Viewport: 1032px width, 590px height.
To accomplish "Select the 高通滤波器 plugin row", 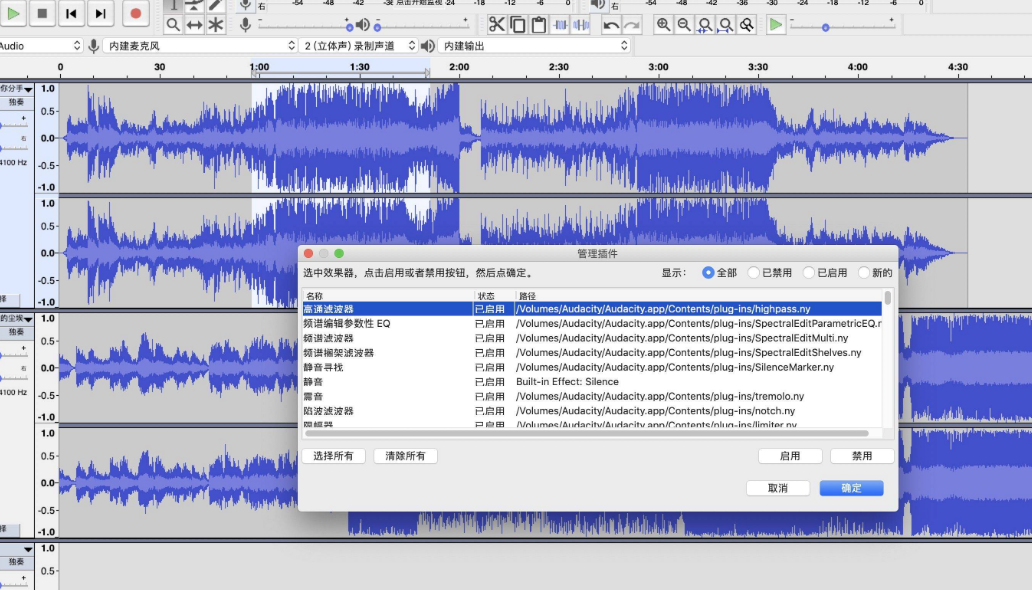I will 592,309.
